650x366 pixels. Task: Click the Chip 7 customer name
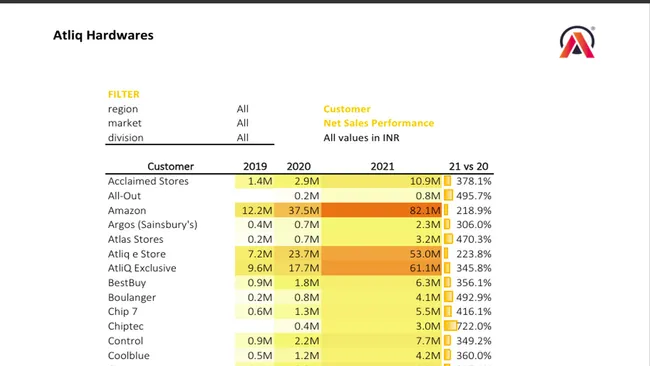point(122,312)
